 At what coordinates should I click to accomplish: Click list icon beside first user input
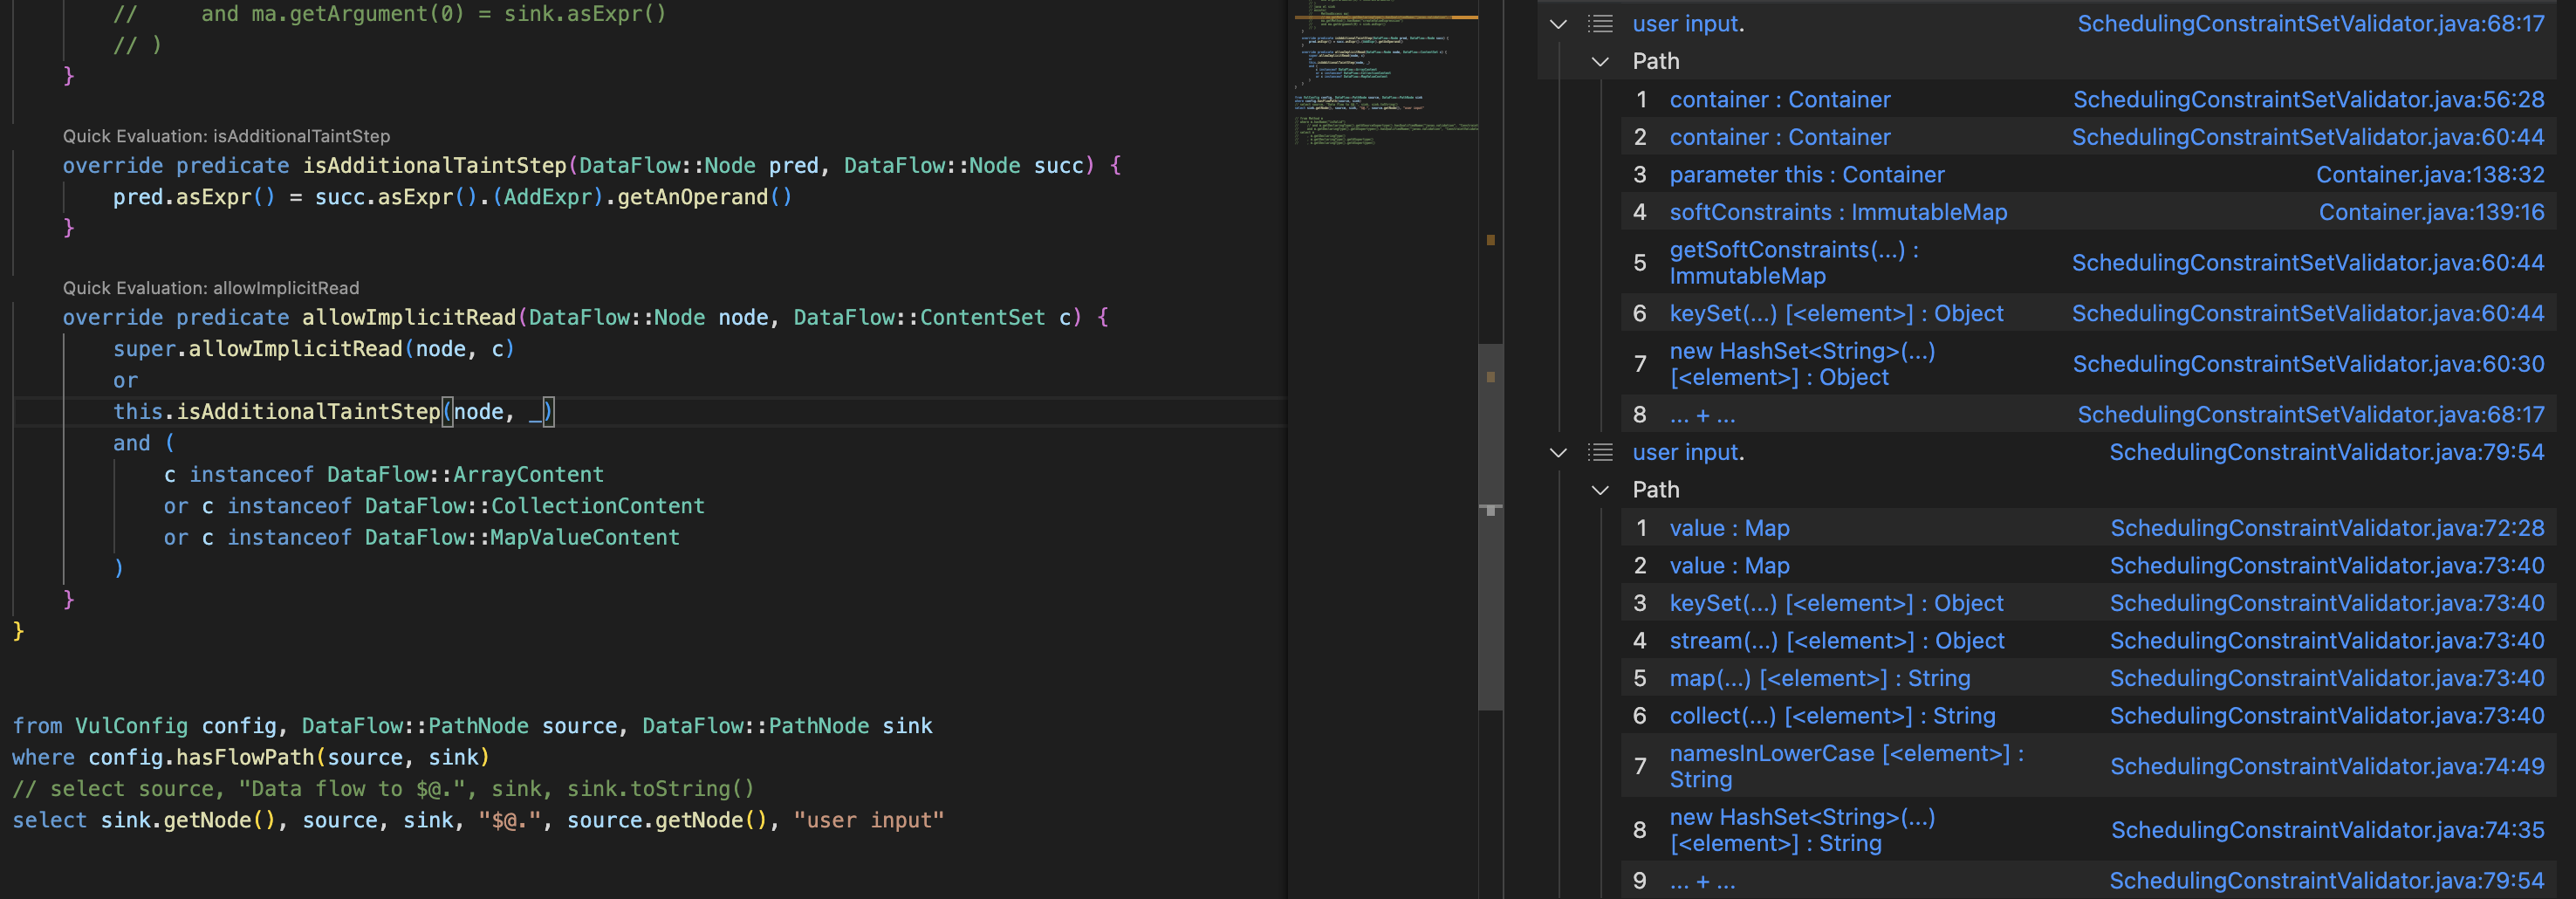pyautogui.click(x=1600, y=24)
